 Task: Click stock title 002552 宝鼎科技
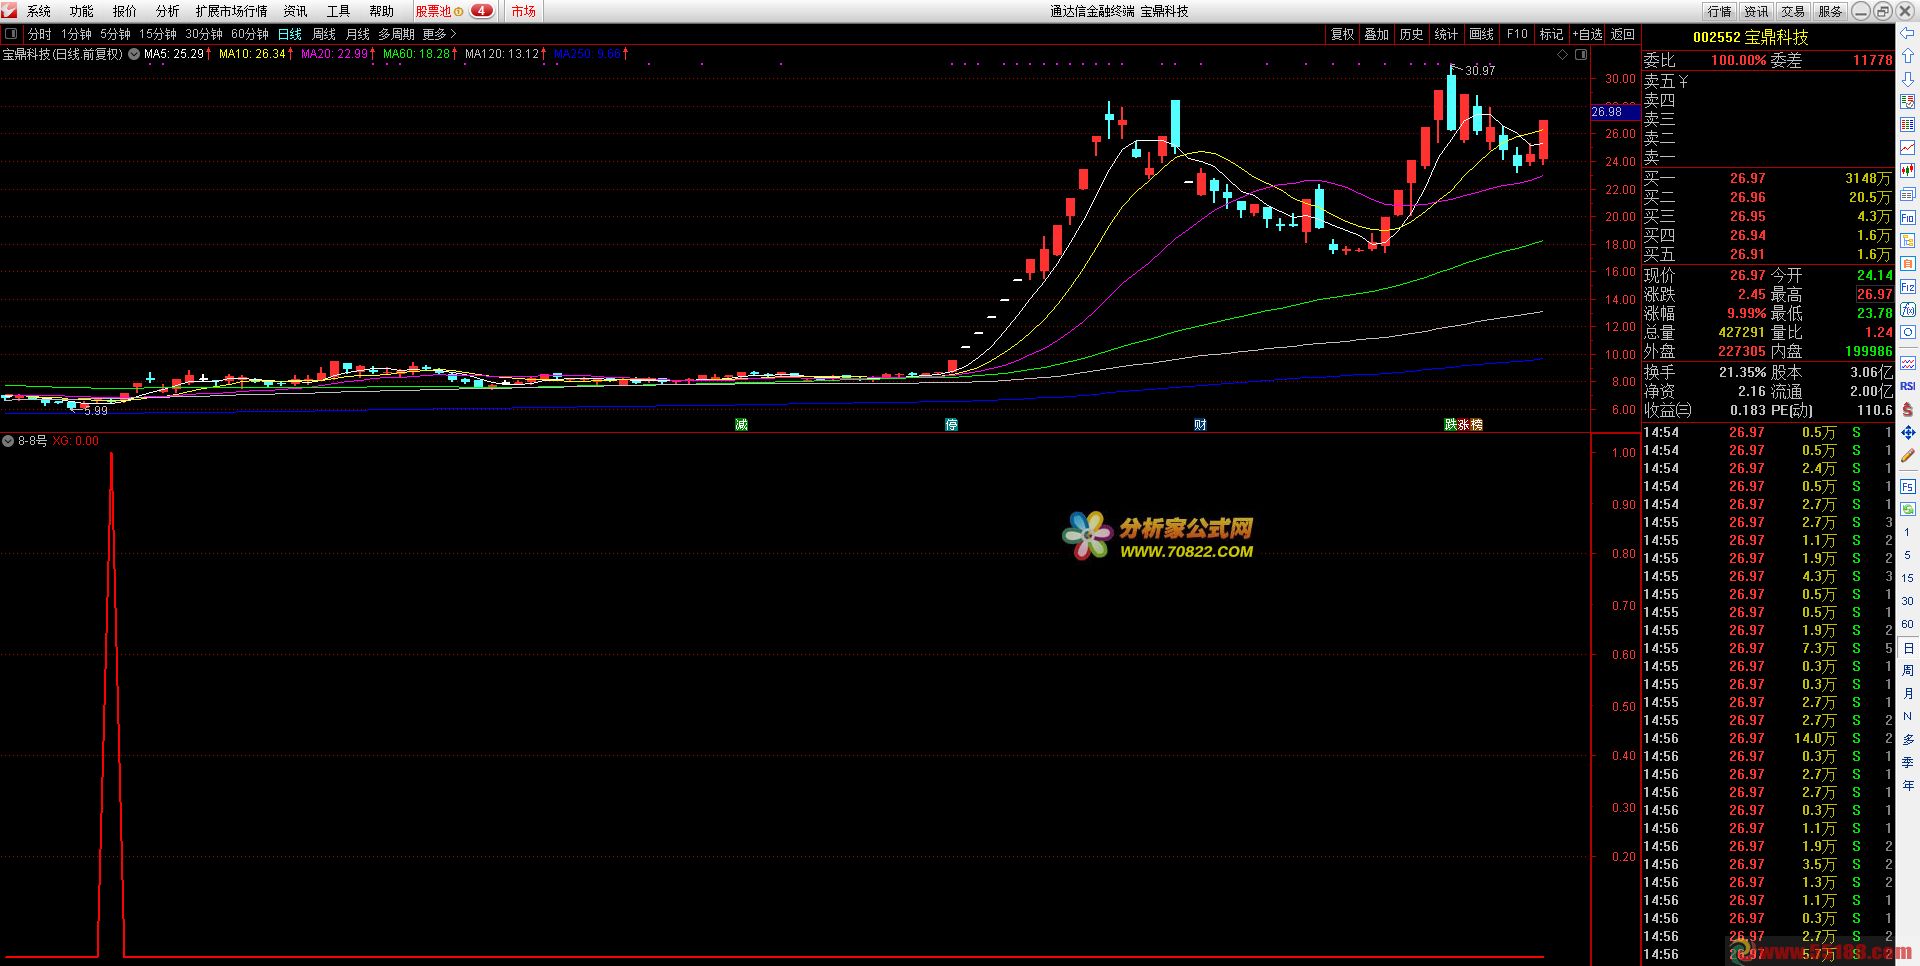point(1750,37)
